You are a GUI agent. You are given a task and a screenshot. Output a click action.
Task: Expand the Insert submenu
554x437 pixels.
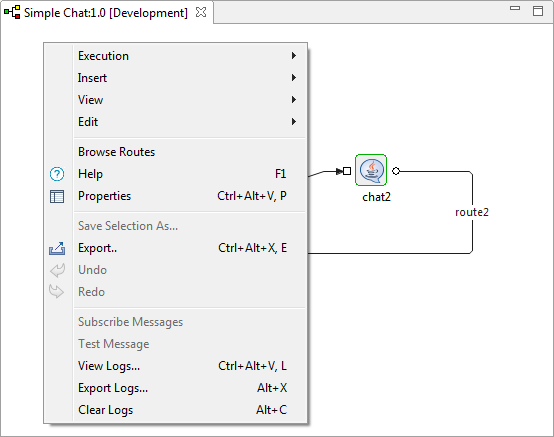(190, 78)
